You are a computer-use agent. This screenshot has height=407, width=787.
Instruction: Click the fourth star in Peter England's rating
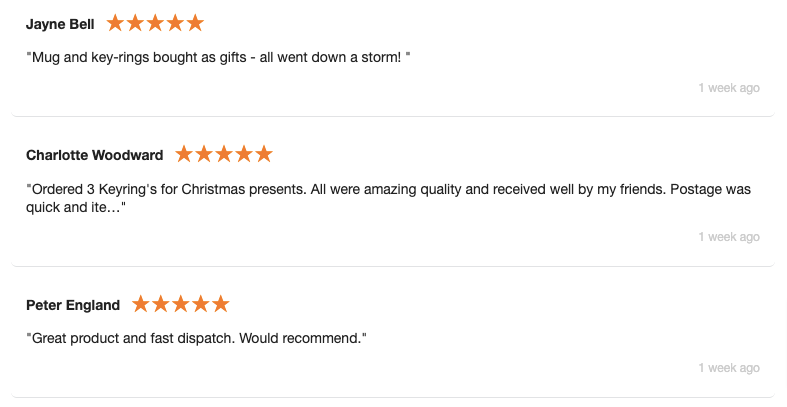[201, 304]
